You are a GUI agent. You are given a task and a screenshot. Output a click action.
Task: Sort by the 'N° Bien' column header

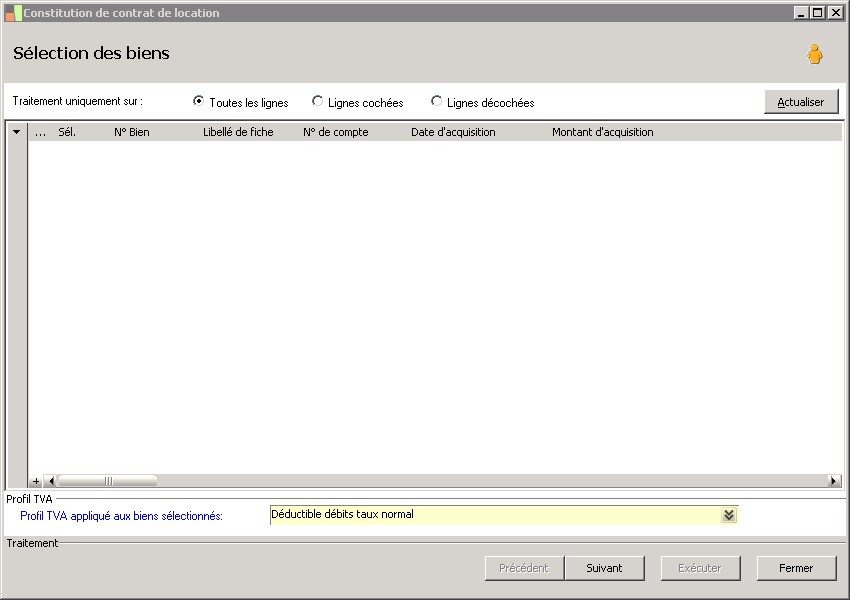[x=132, y=132]
